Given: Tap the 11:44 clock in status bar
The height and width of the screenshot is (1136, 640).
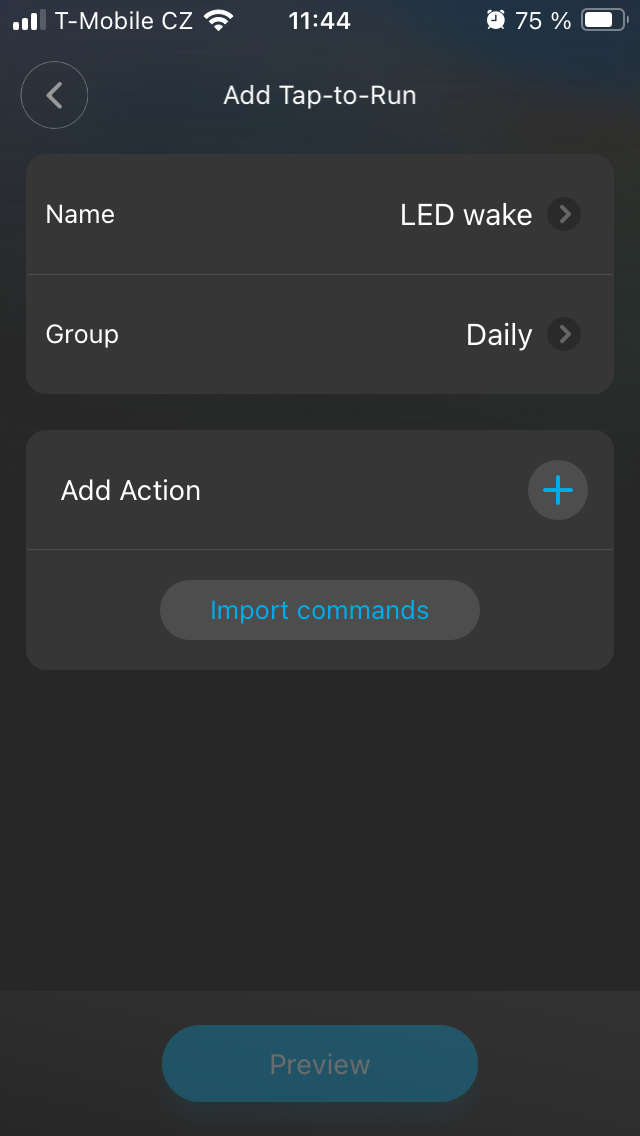Looking at the screenshot, I should [319, 20].
